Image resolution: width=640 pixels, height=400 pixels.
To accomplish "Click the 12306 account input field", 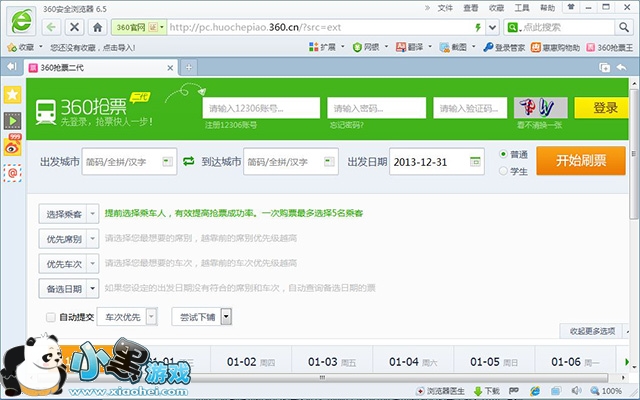I will click(261, 108).
